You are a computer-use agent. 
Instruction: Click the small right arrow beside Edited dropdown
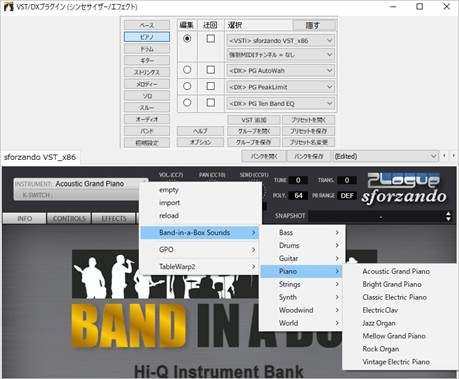click(x=453, y=156)
